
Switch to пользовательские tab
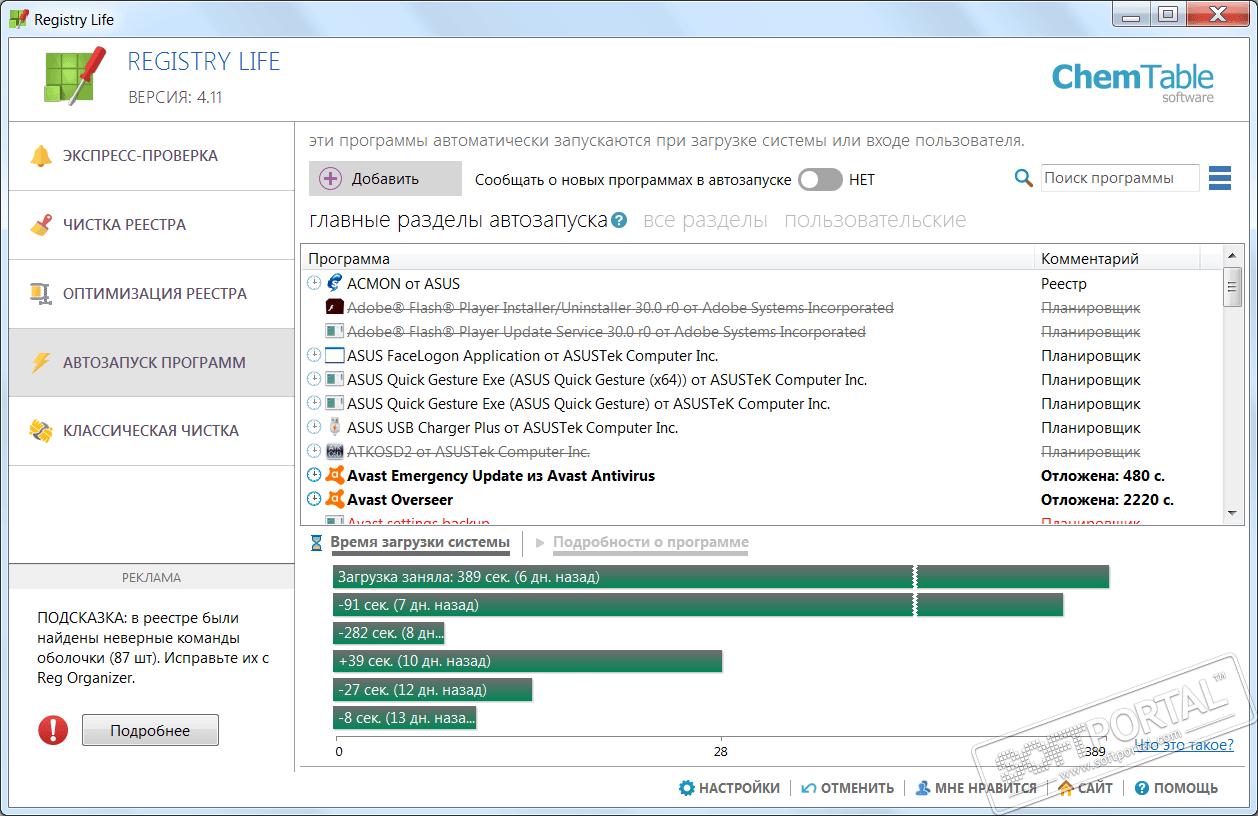pyautogui.click(x=875, y=220)
